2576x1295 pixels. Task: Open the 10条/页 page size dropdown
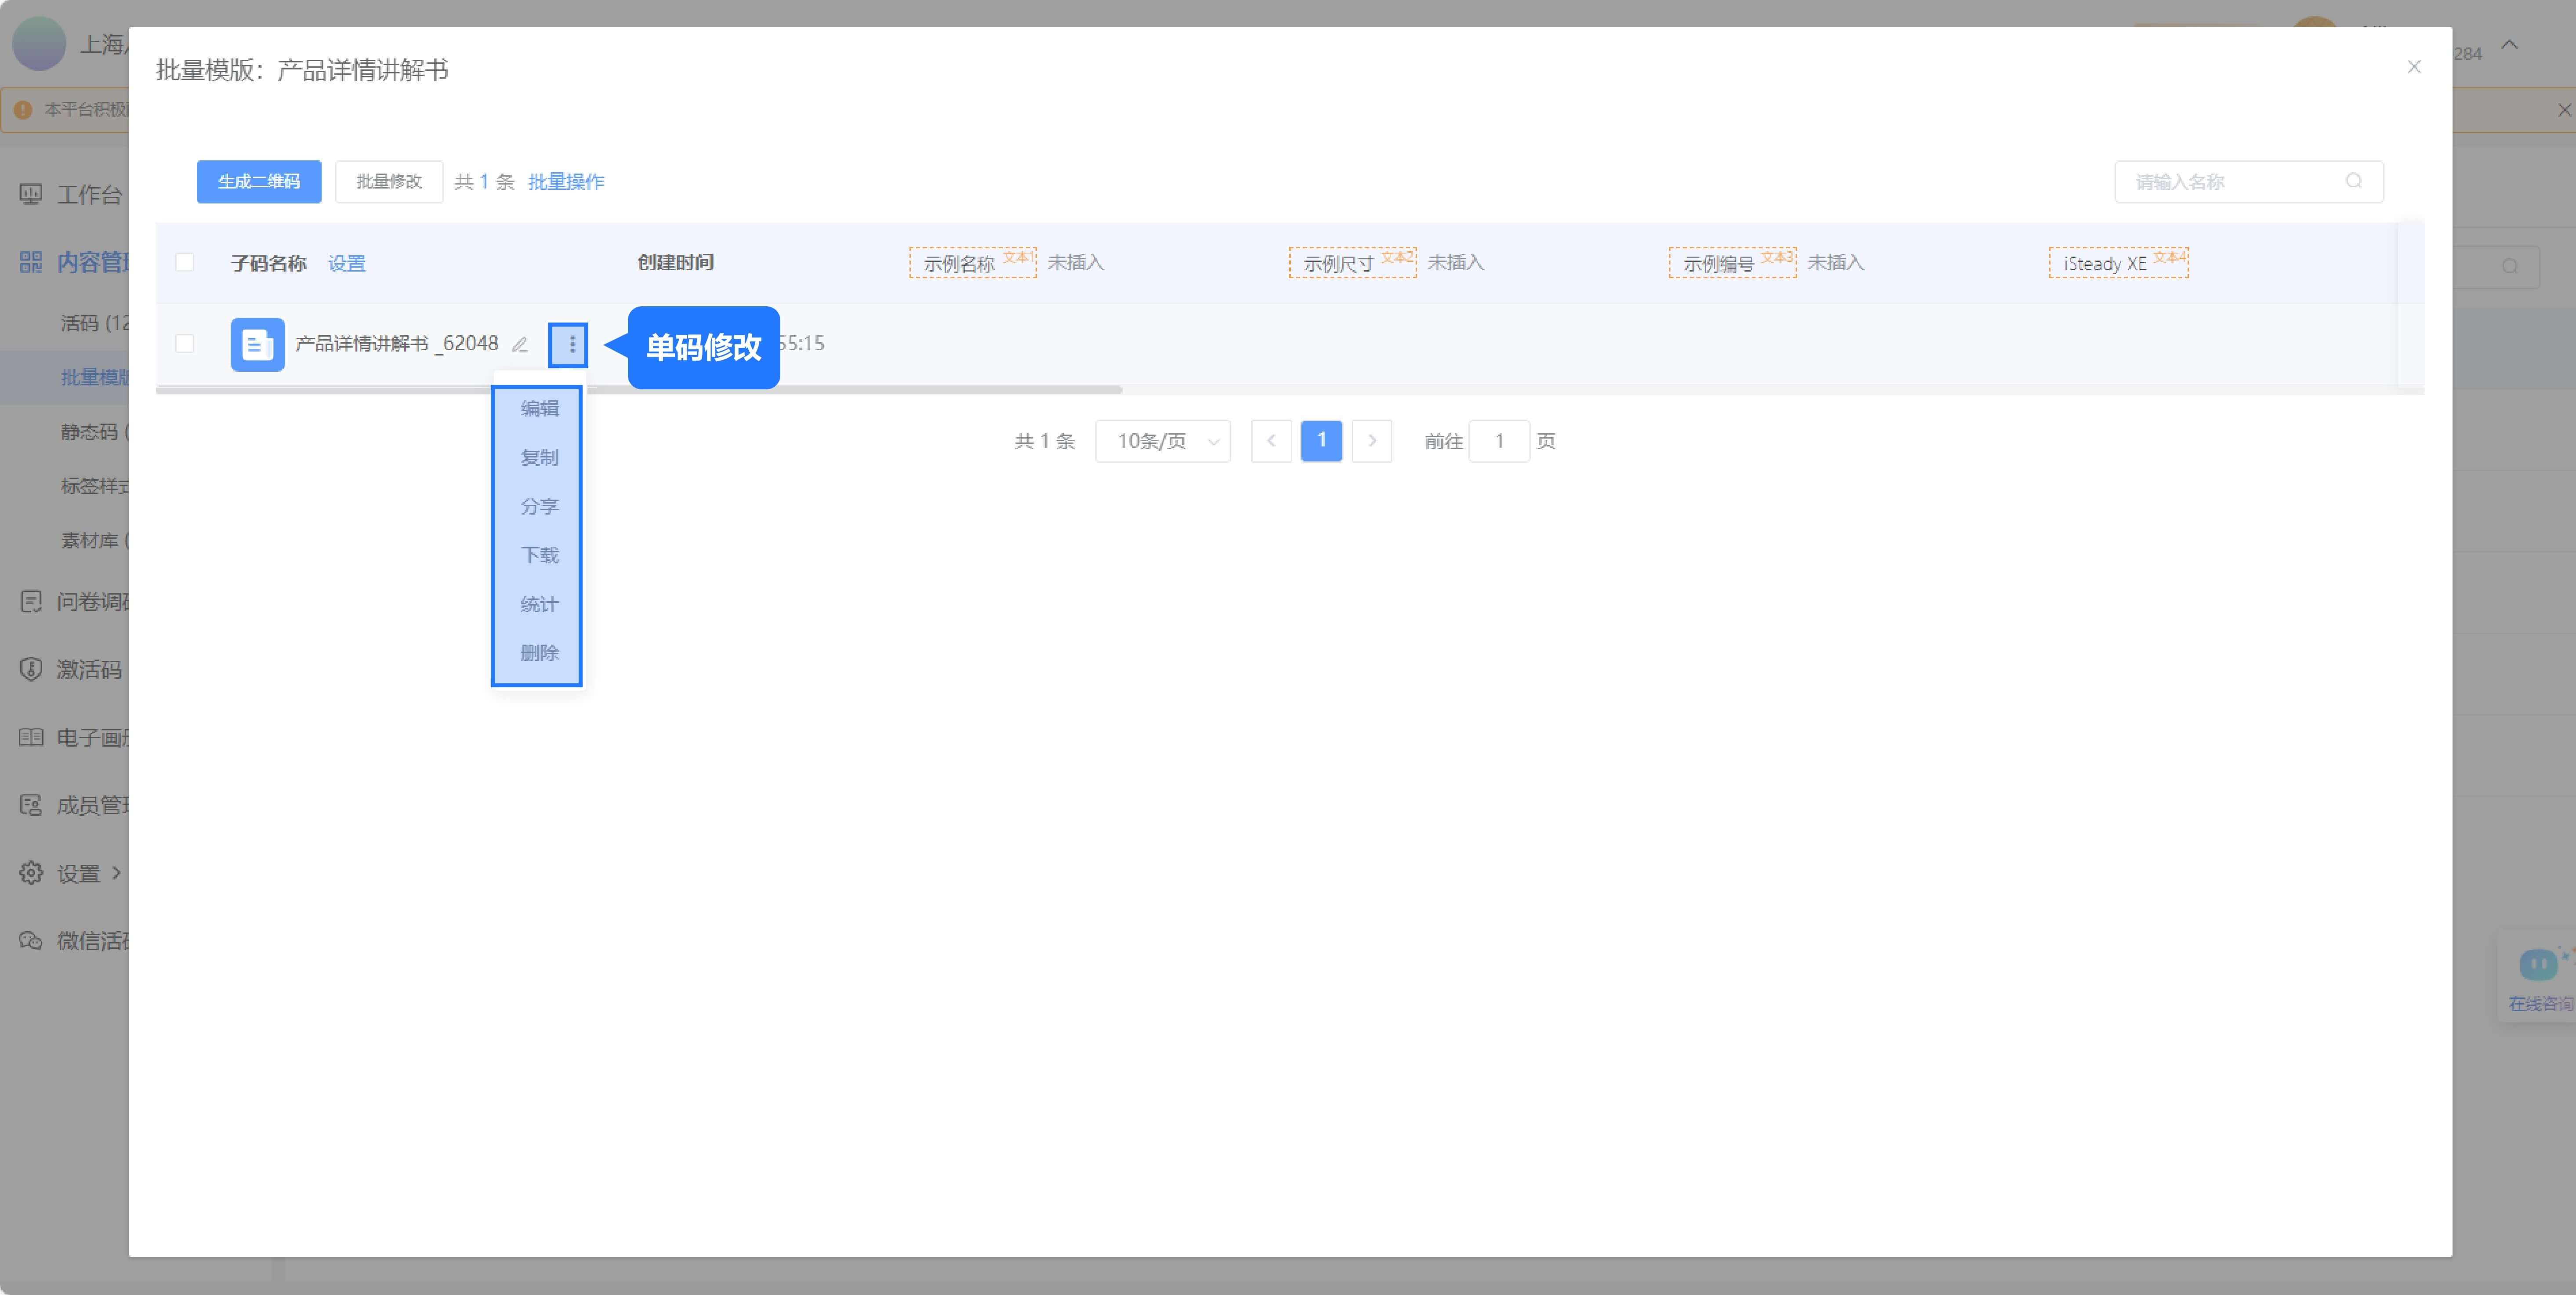[x=1162, y=441]
